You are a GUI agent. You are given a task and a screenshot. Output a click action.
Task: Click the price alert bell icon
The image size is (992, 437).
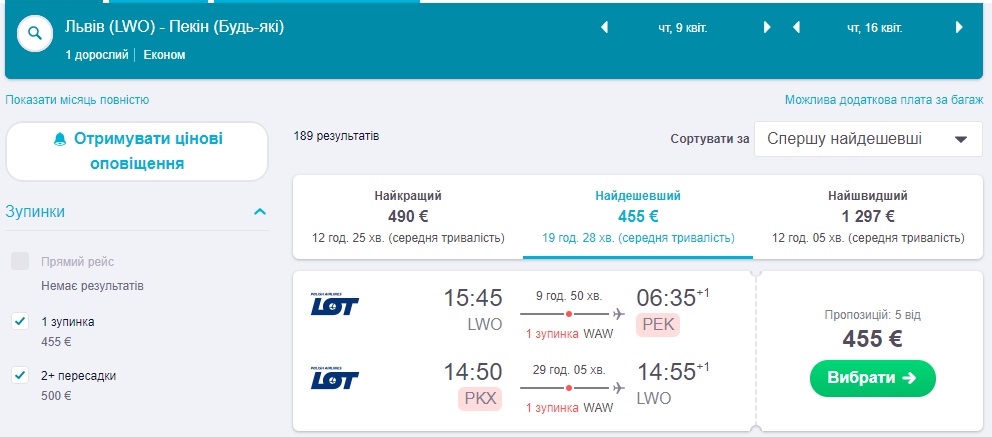[x=59, y=139]
